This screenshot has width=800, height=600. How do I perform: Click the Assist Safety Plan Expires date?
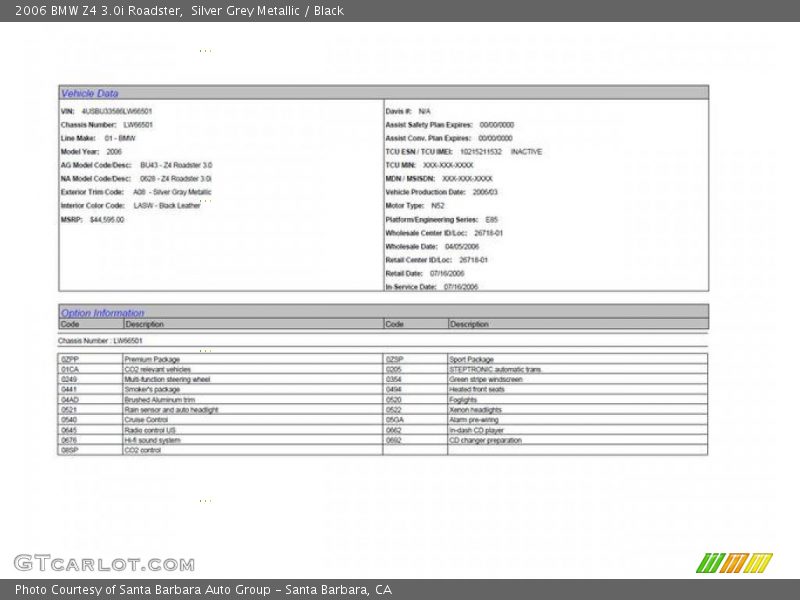coord(497,125)
